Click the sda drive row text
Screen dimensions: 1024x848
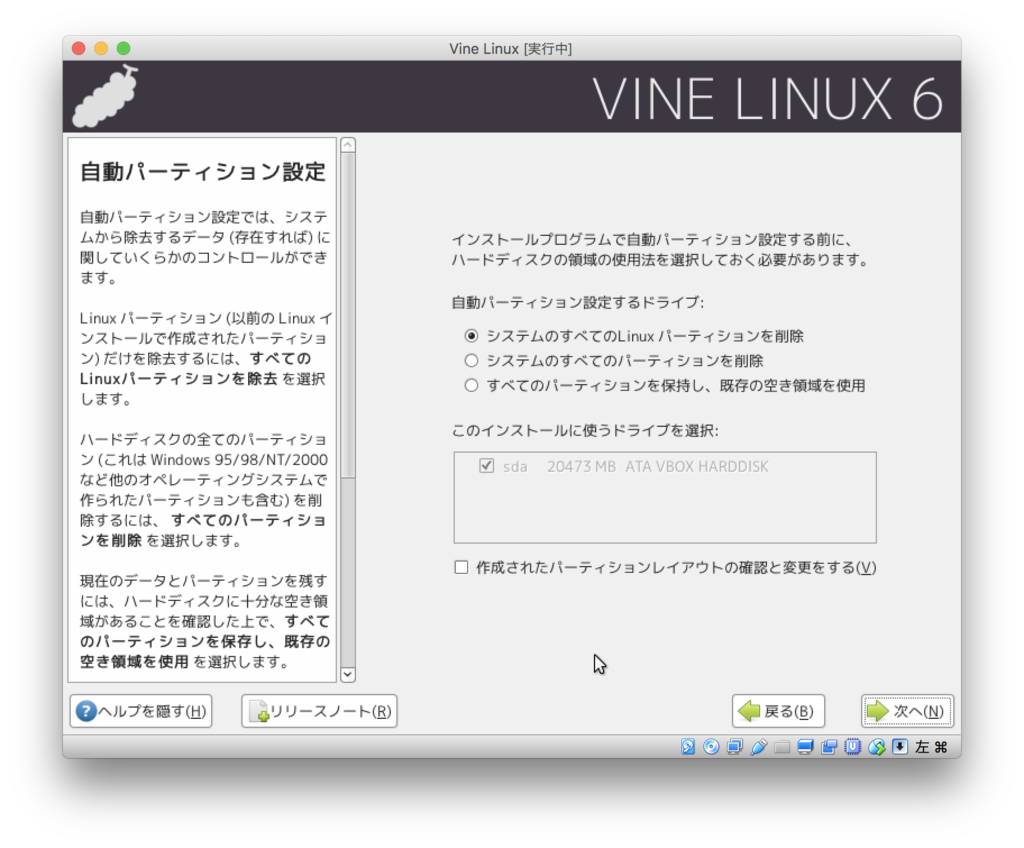coord(515,466)
